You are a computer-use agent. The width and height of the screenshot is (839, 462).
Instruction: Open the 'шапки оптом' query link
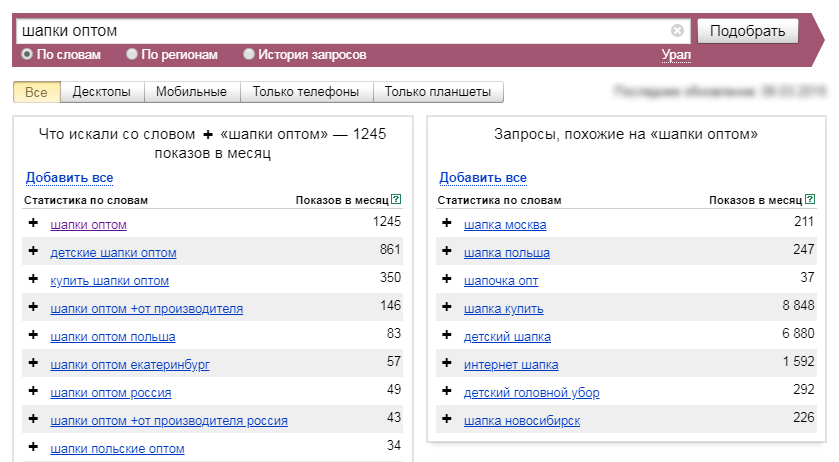point(88,225)
